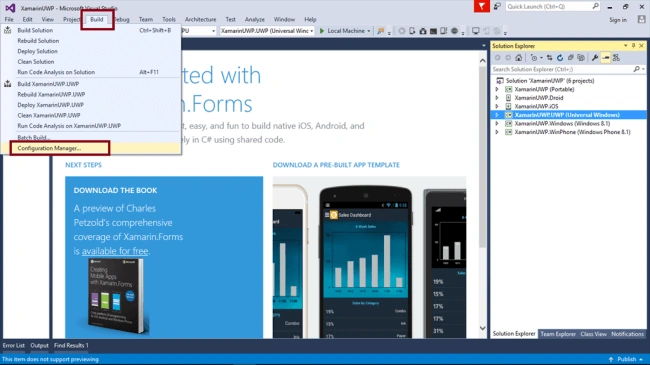Start debugging with the green play icon
Screen dimensions: 650x365
322,31
